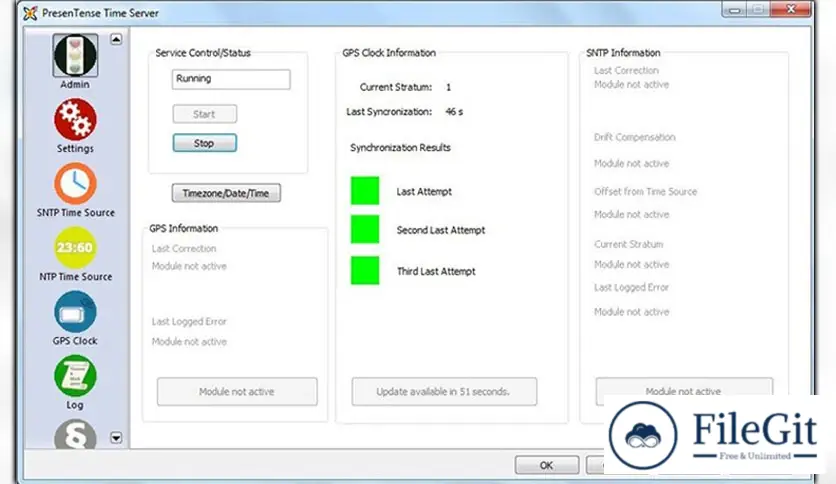Click GPS Information Module not active button
Image resolution: width=836 pixels, height=484 pixels.
pyautogui.click(x=237, y=392)
